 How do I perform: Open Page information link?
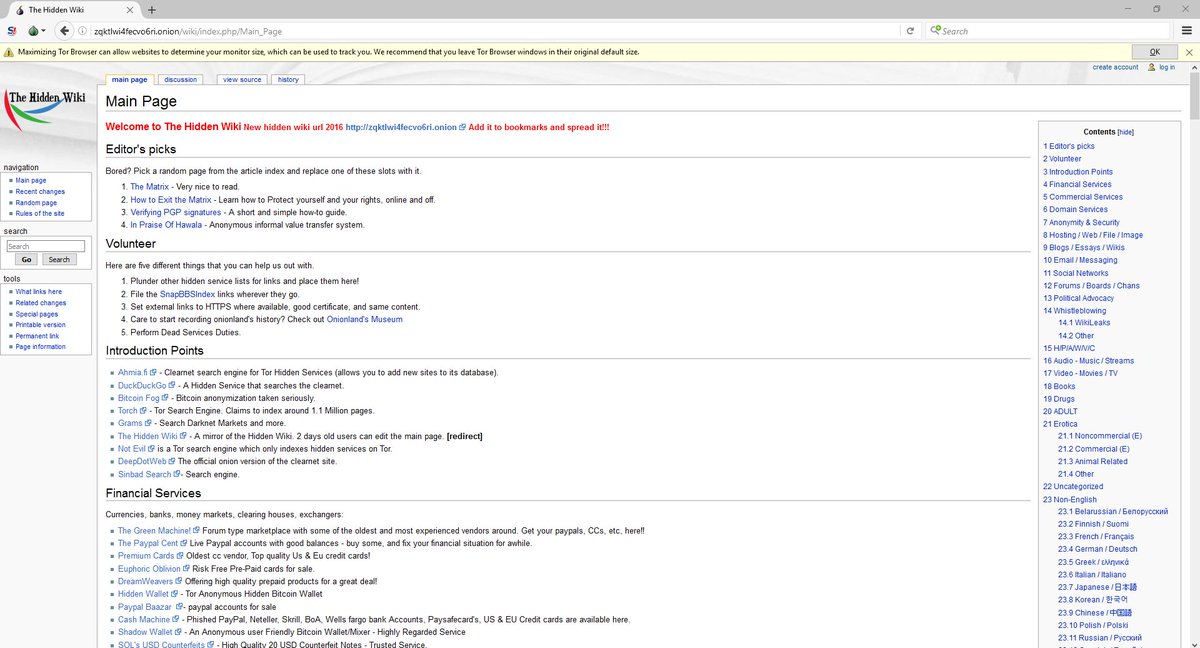[40, 346]
